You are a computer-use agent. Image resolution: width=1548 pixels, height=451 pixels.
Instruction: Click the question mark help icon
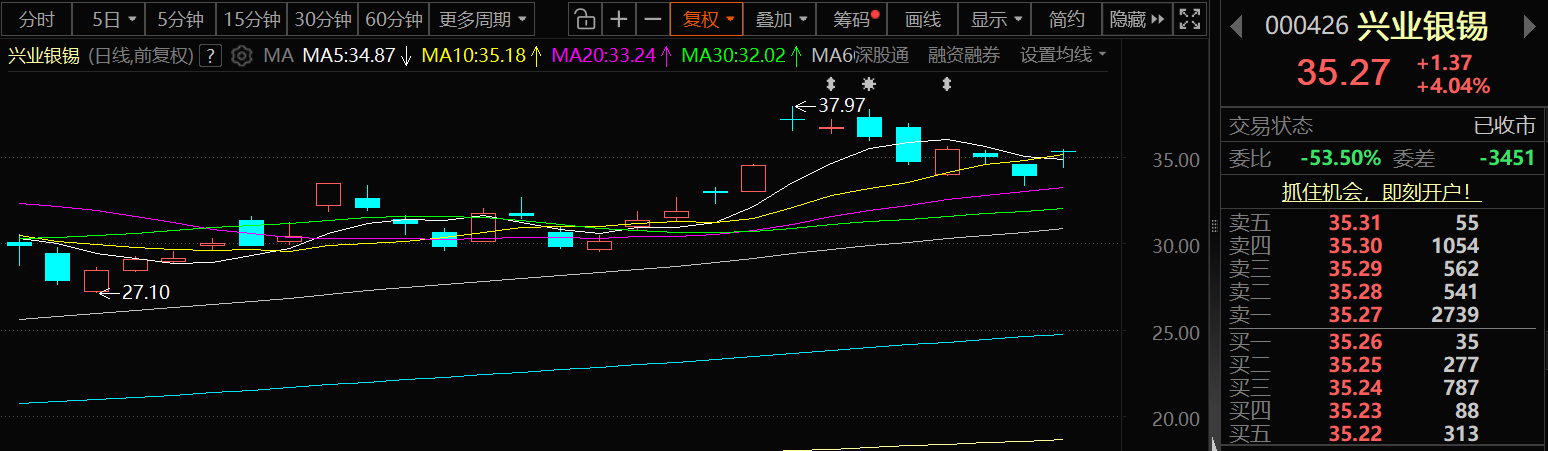pyautogui.click(x=210, y=56)
